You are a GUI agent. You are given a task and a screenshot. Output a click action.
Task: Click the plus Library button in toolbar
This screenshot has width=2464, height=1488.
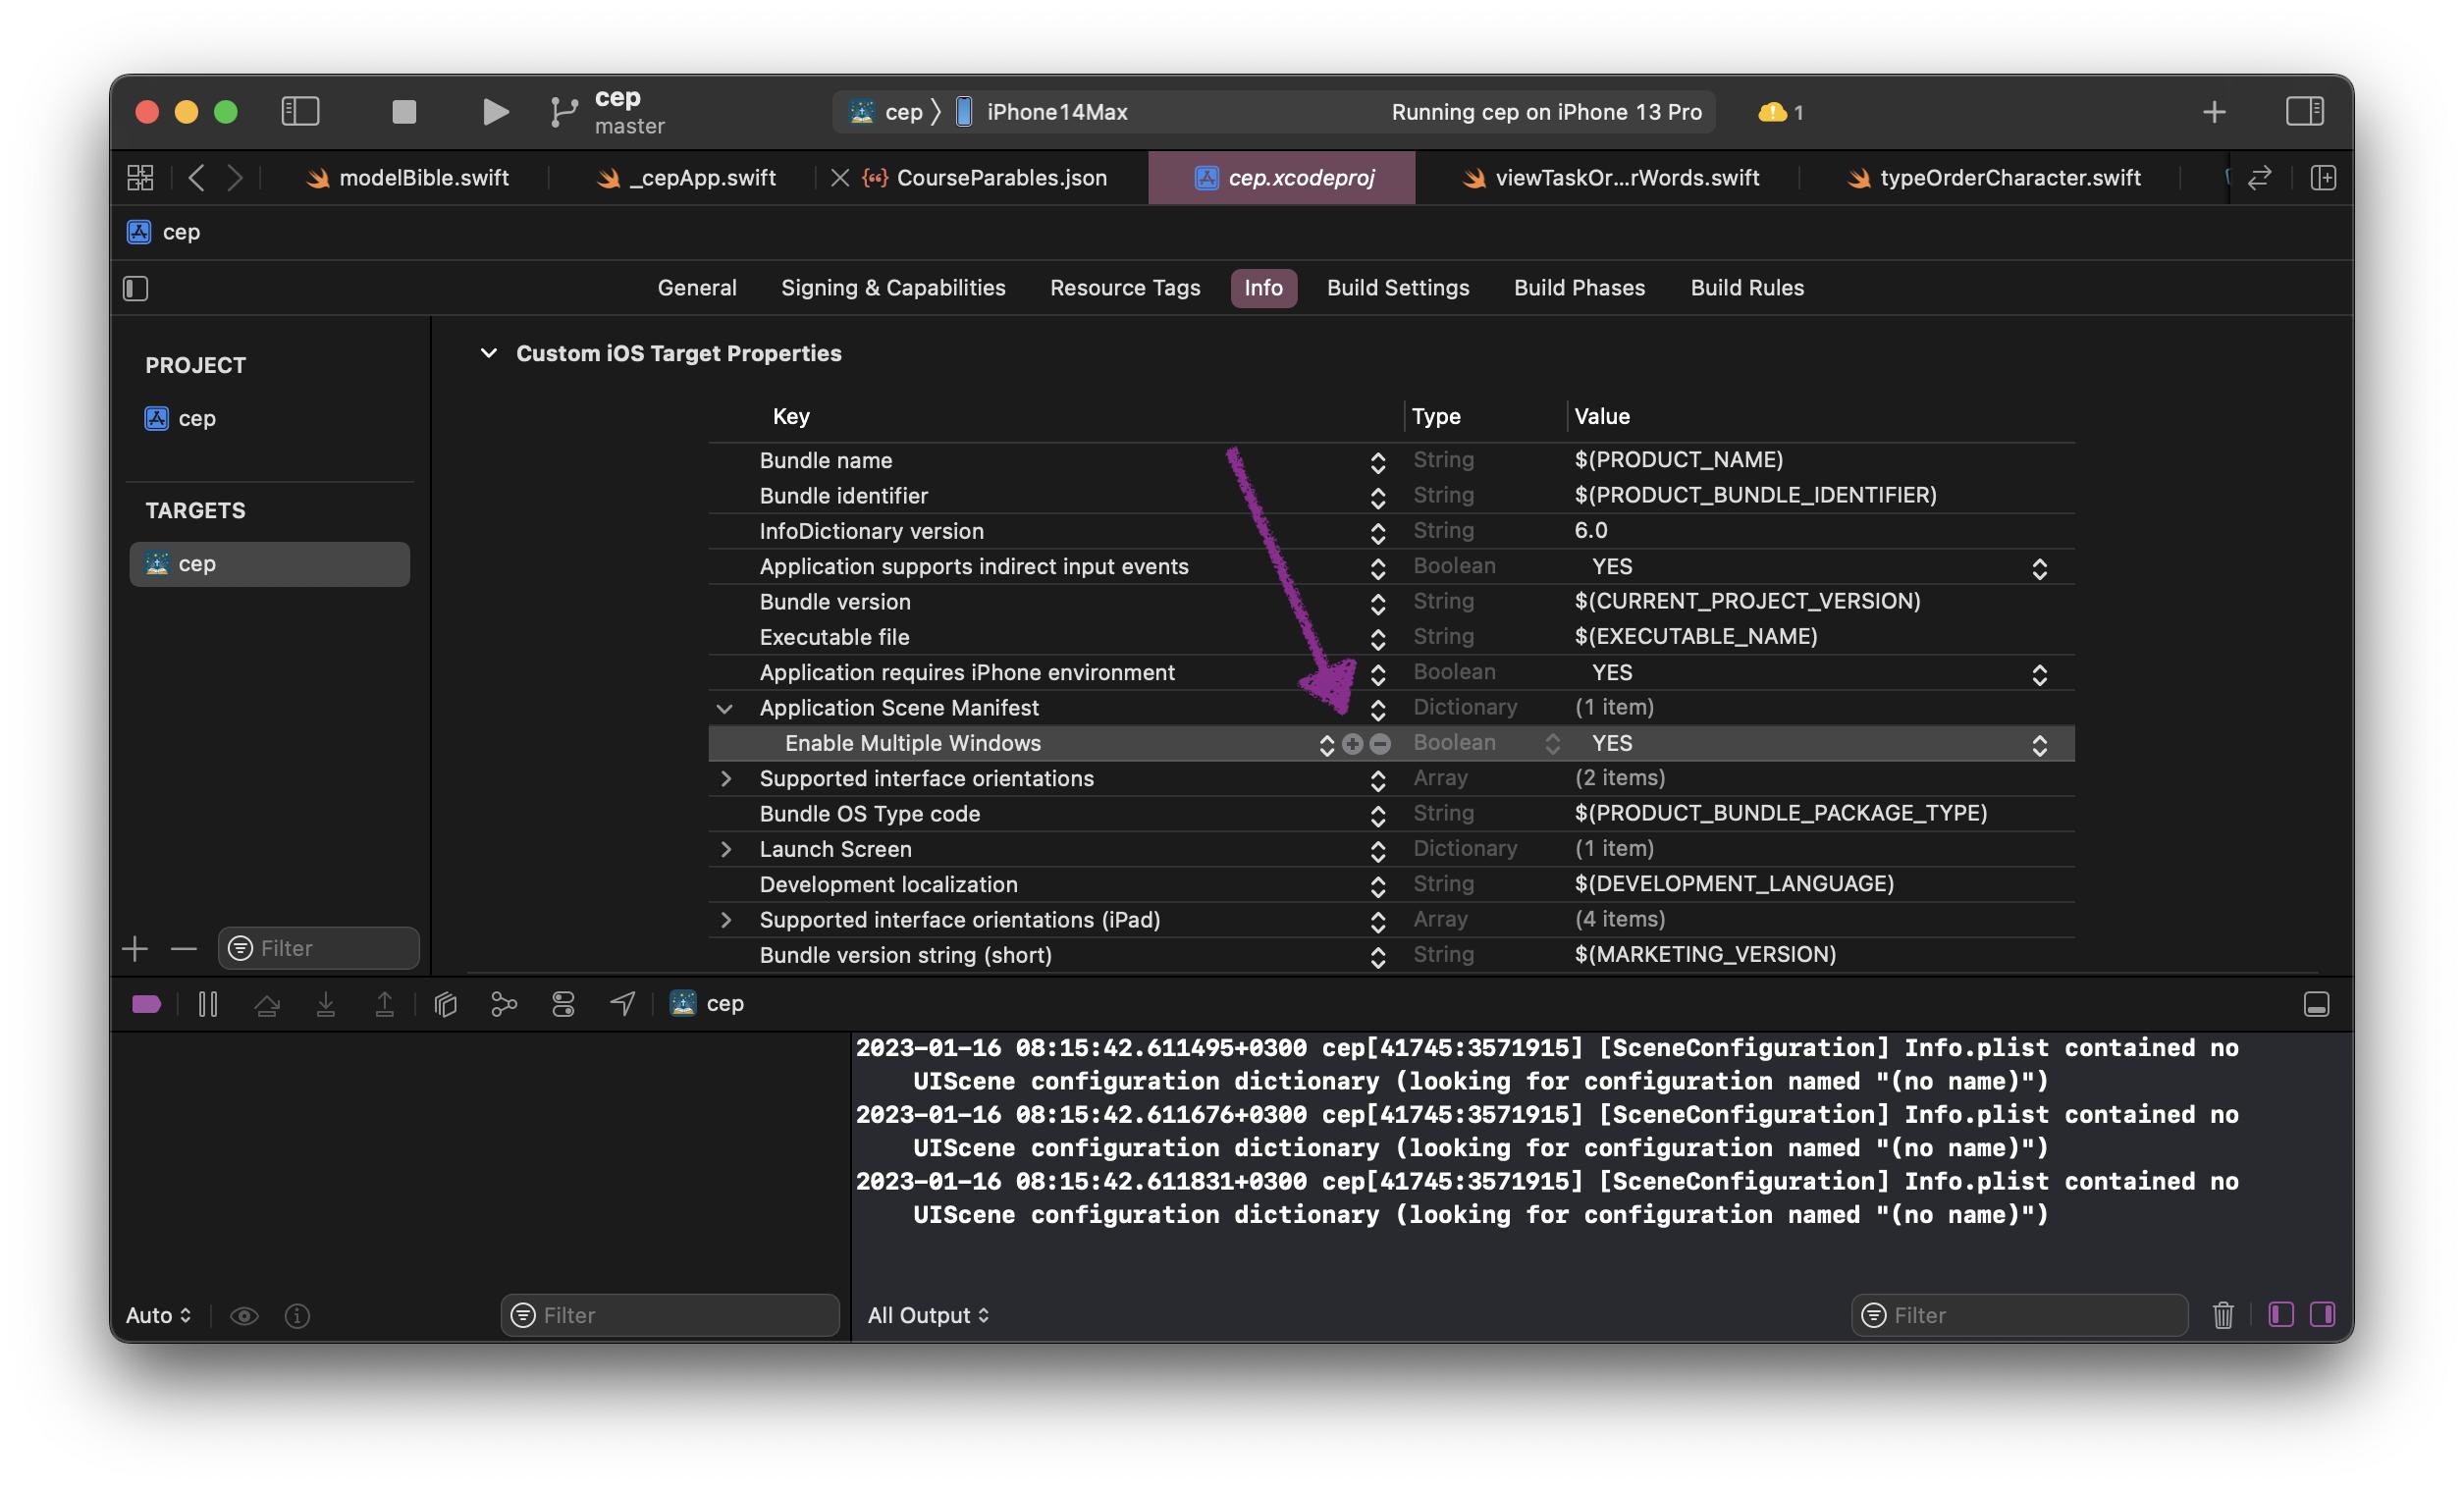pyautogui.click(x=2214, y=112)
